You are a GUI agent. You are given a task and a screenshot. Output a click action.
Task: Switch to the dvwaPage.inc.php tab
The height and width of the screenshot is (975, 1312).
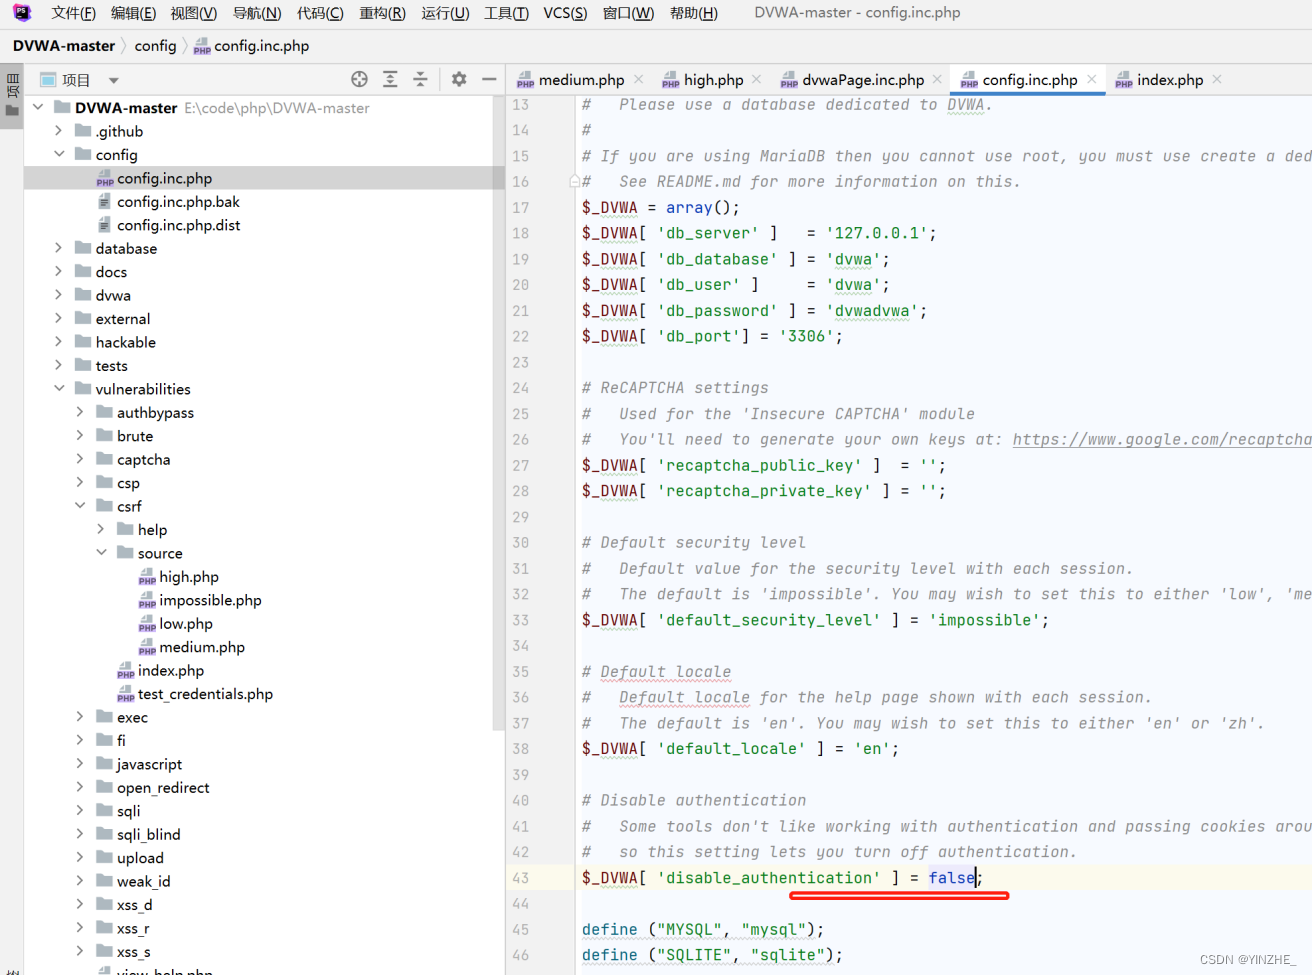pyautogui.click(x=863, y=80)
